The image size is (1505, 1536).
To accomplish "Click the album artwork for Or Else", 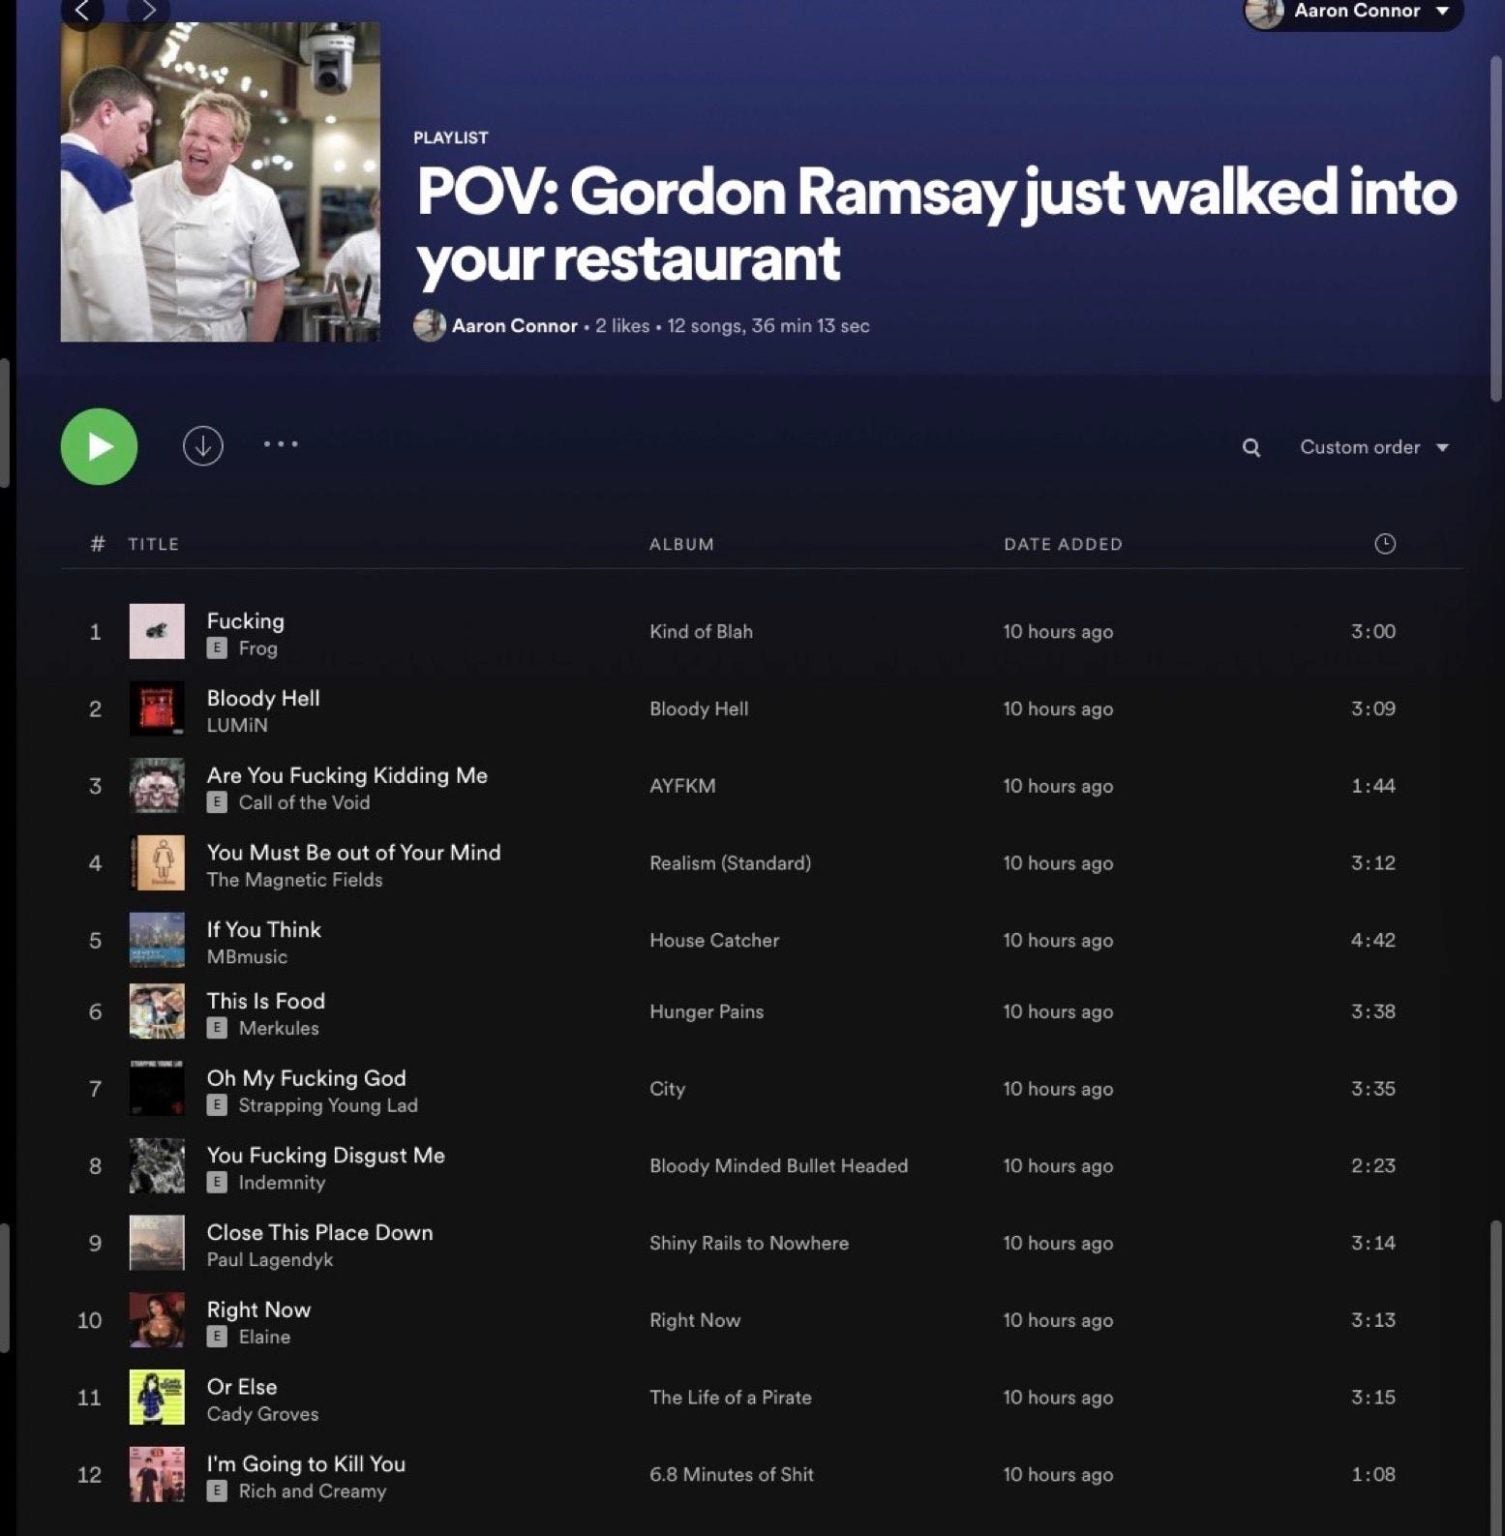I will tap(157, 1398).
